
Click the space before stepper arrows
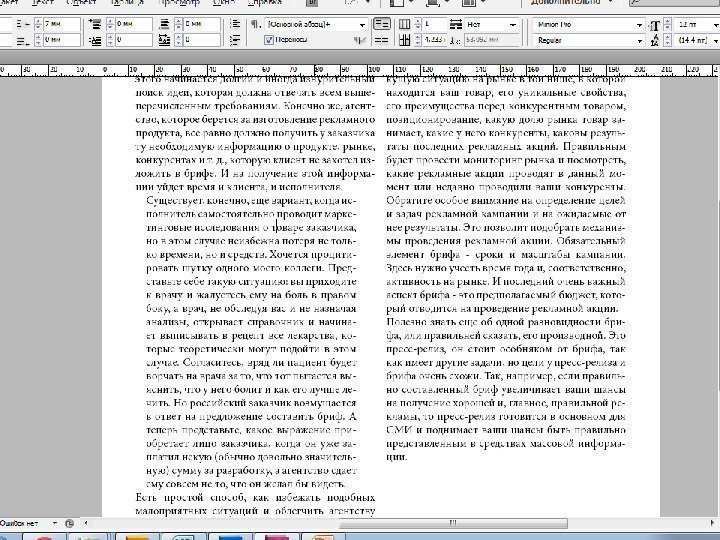[x=110, y=24]
